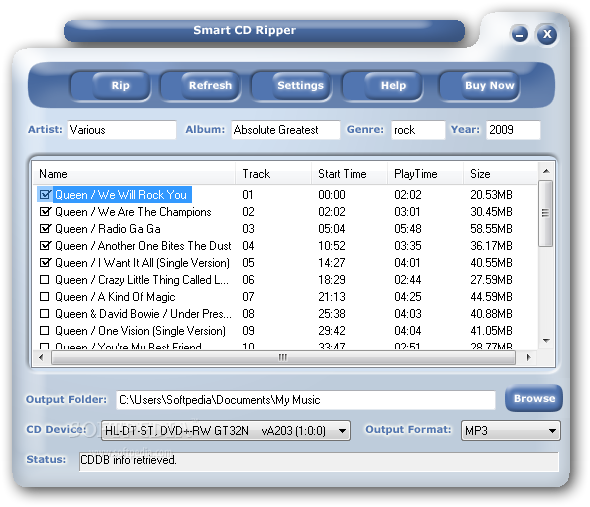The image size is (590, 507).
Task: Click the horizontal scrollbar thumb
Action: pos(283,357)
